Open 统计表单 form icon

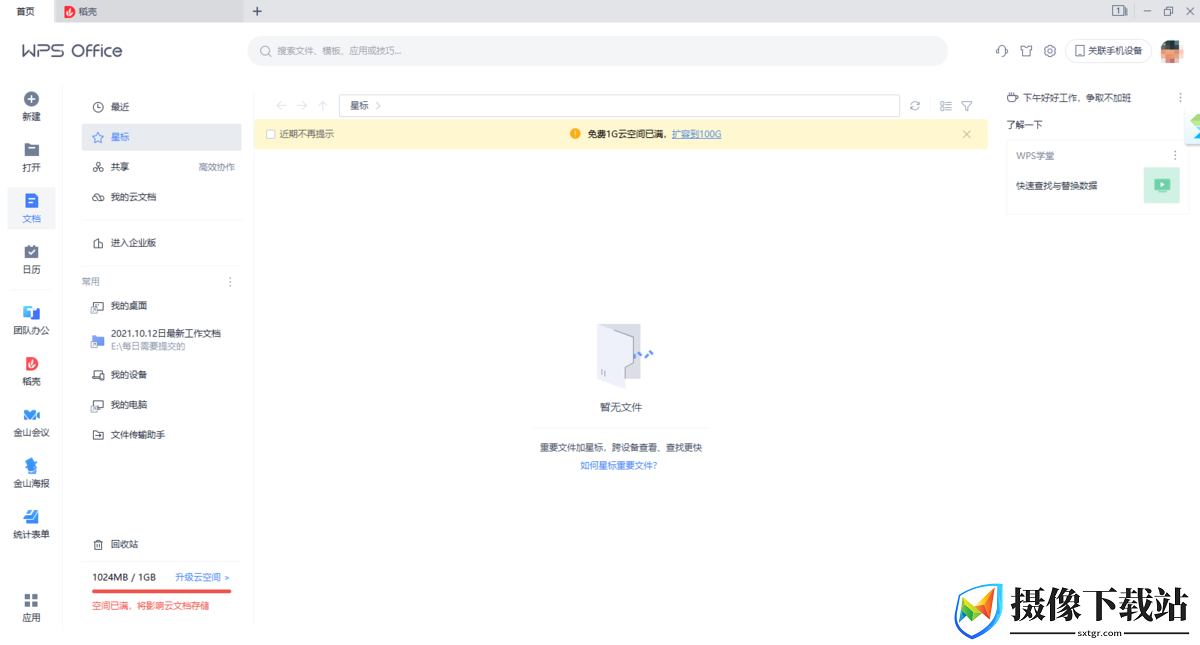[31, 516]
